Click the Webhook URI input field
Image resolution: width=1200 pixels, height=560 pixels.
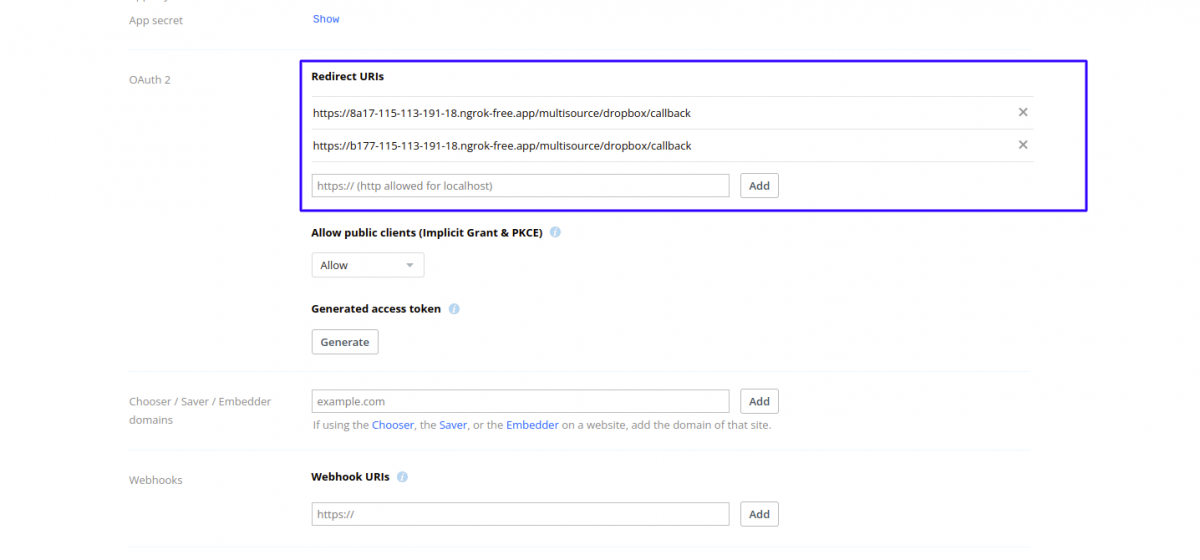click(x=520, y=514)
